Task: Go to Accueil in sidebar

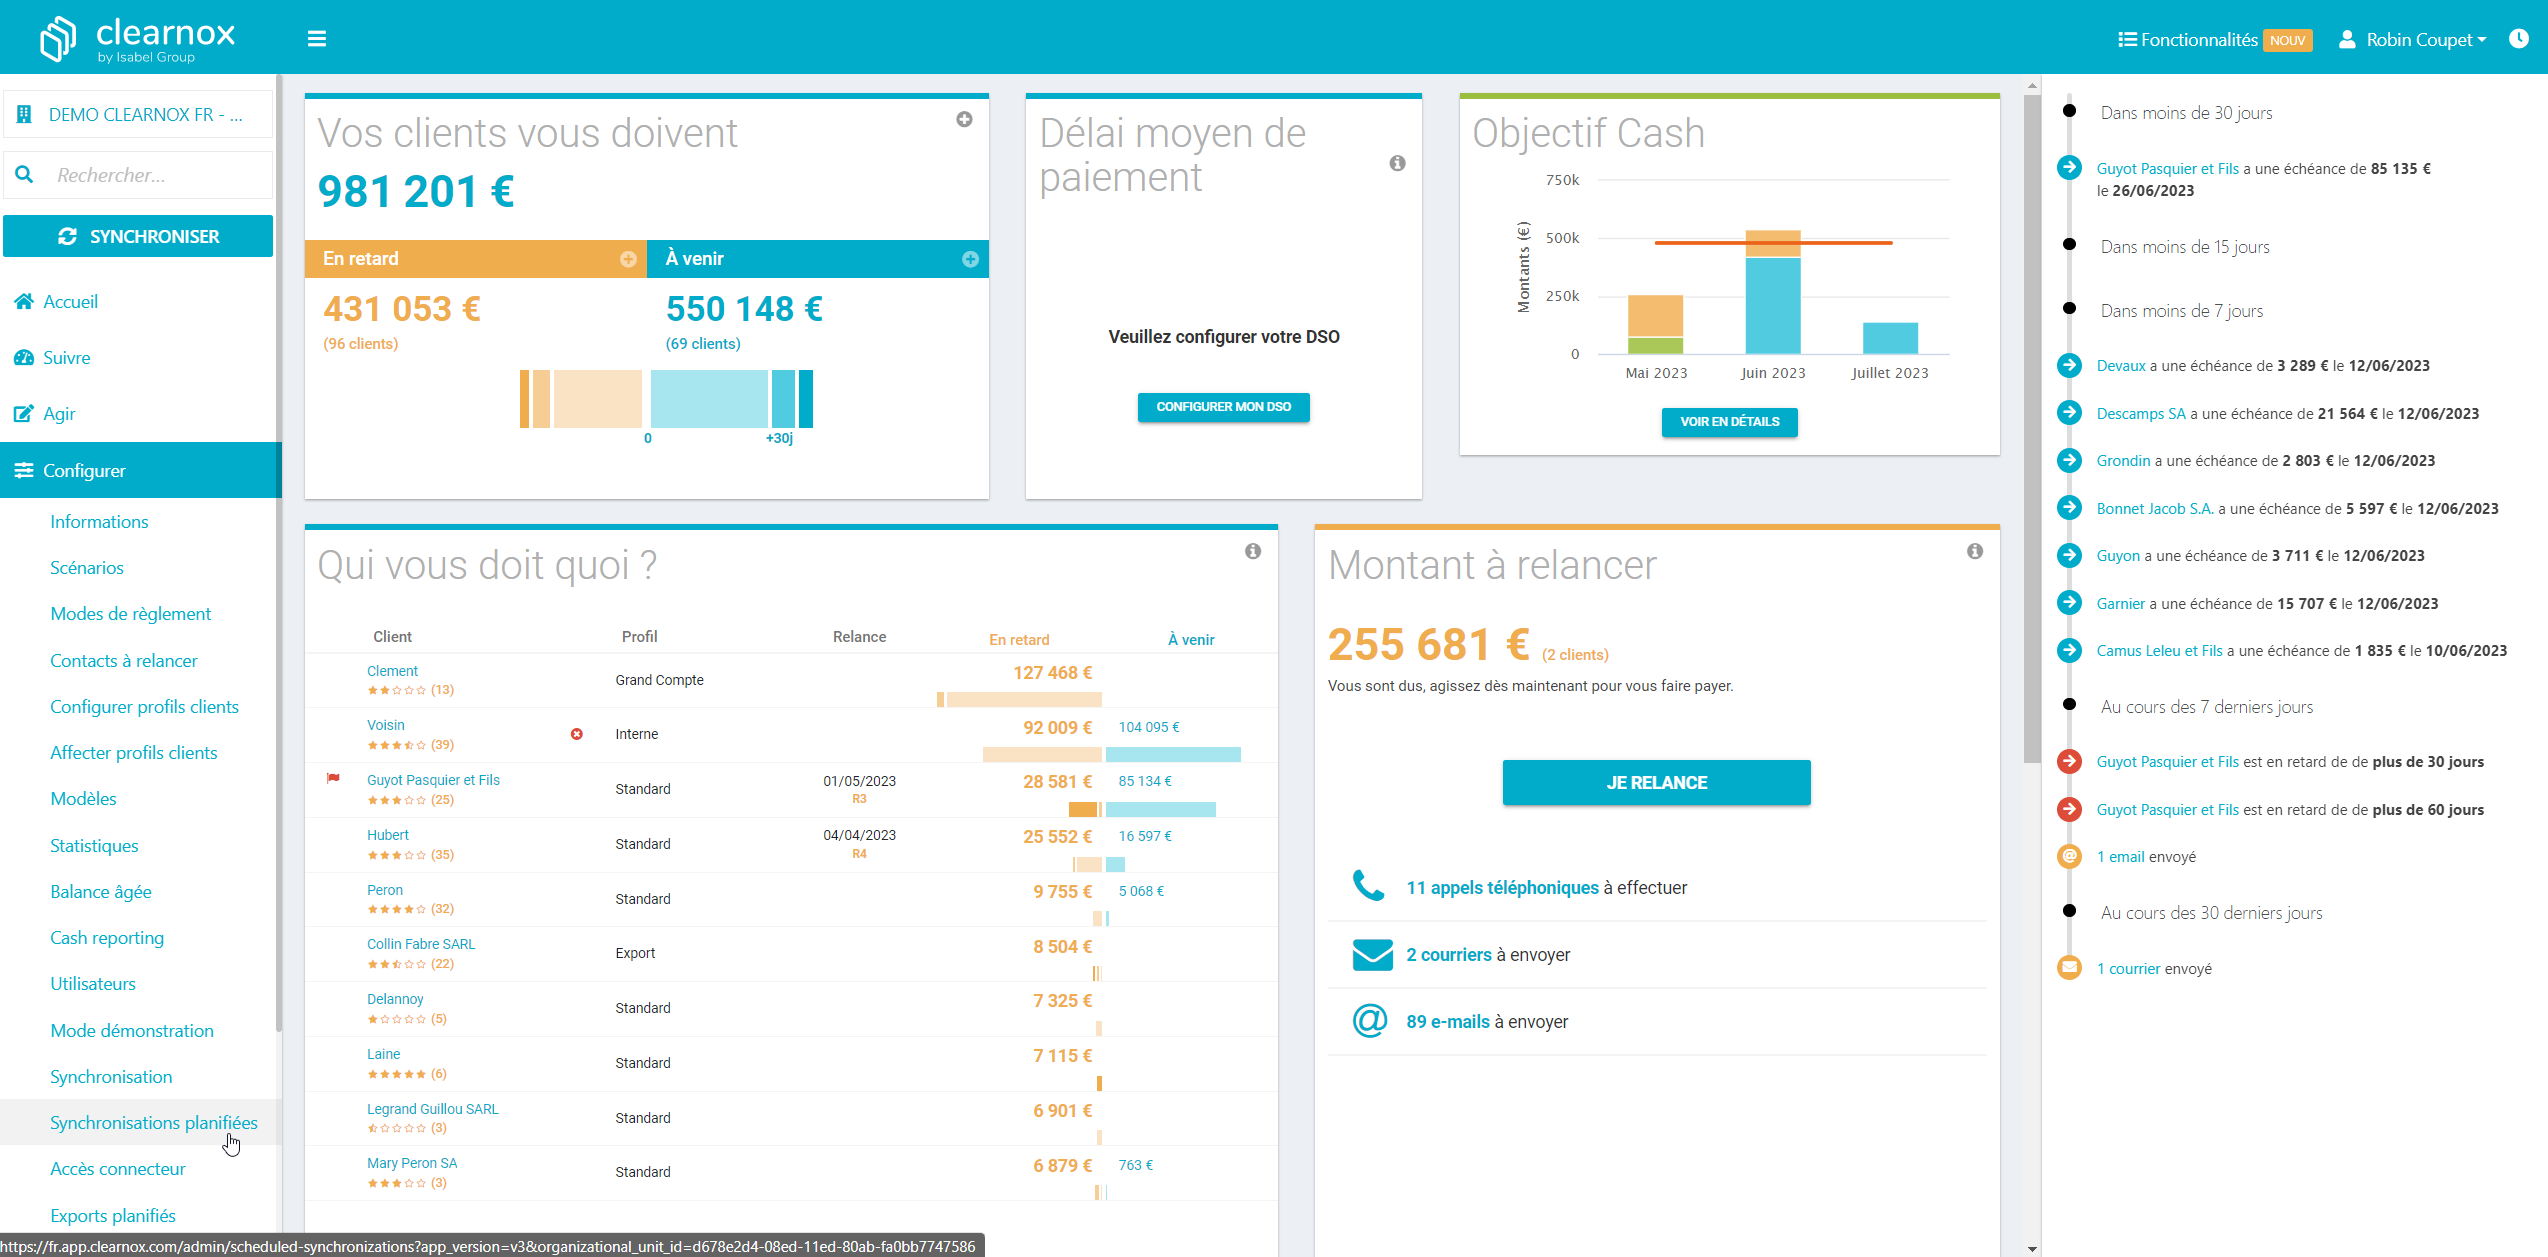Action: 70,301
